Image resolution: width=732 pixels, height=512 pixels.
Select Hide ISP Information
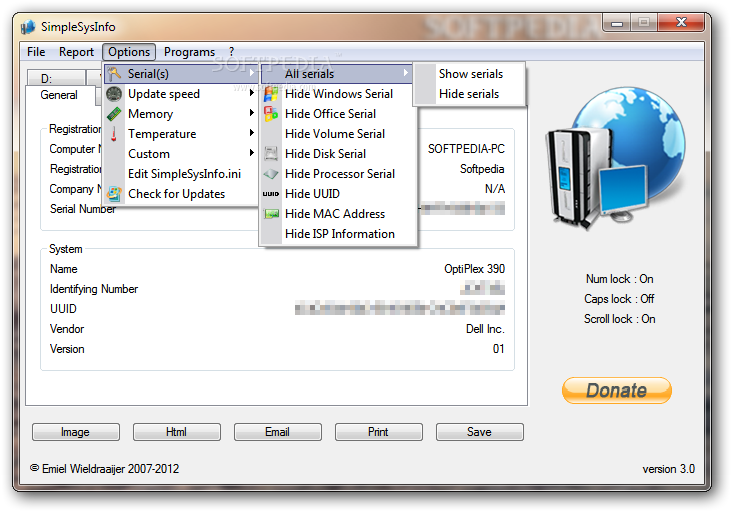pyautogui.click(x=338, y=234)
